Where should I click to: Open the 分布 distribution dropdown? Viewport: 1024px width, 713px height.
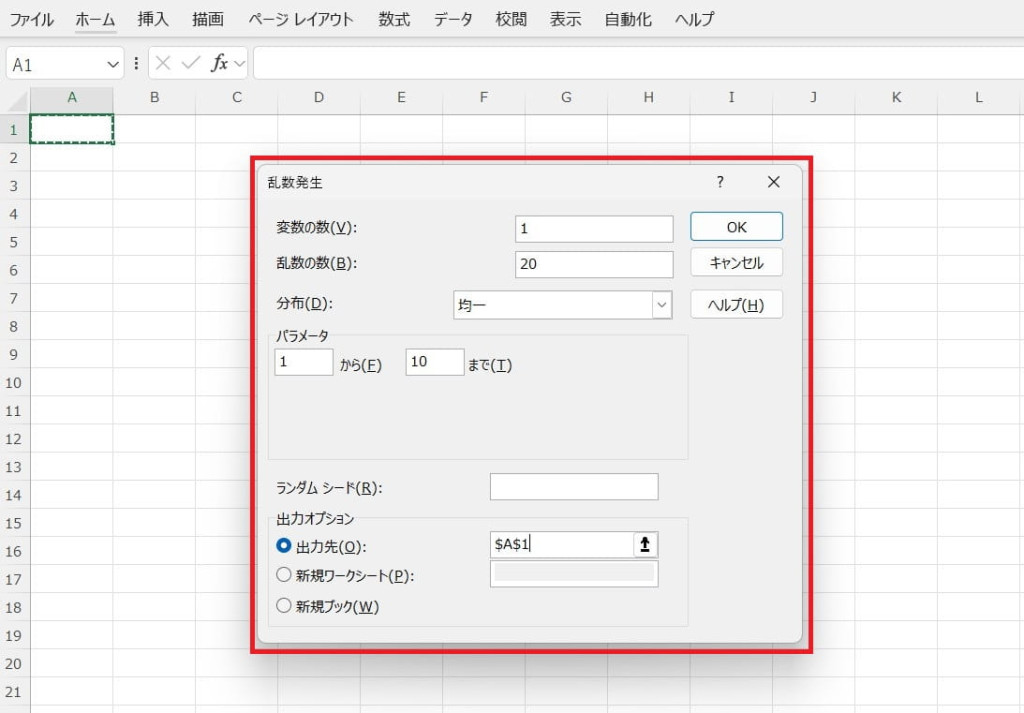pyautogui.click(x=661, y=305)
